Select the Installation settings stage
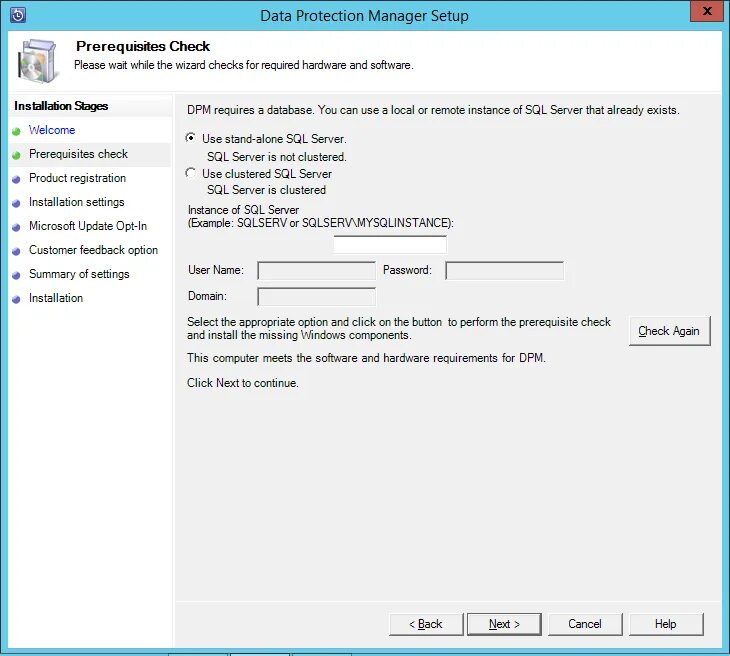 [76, 202]
